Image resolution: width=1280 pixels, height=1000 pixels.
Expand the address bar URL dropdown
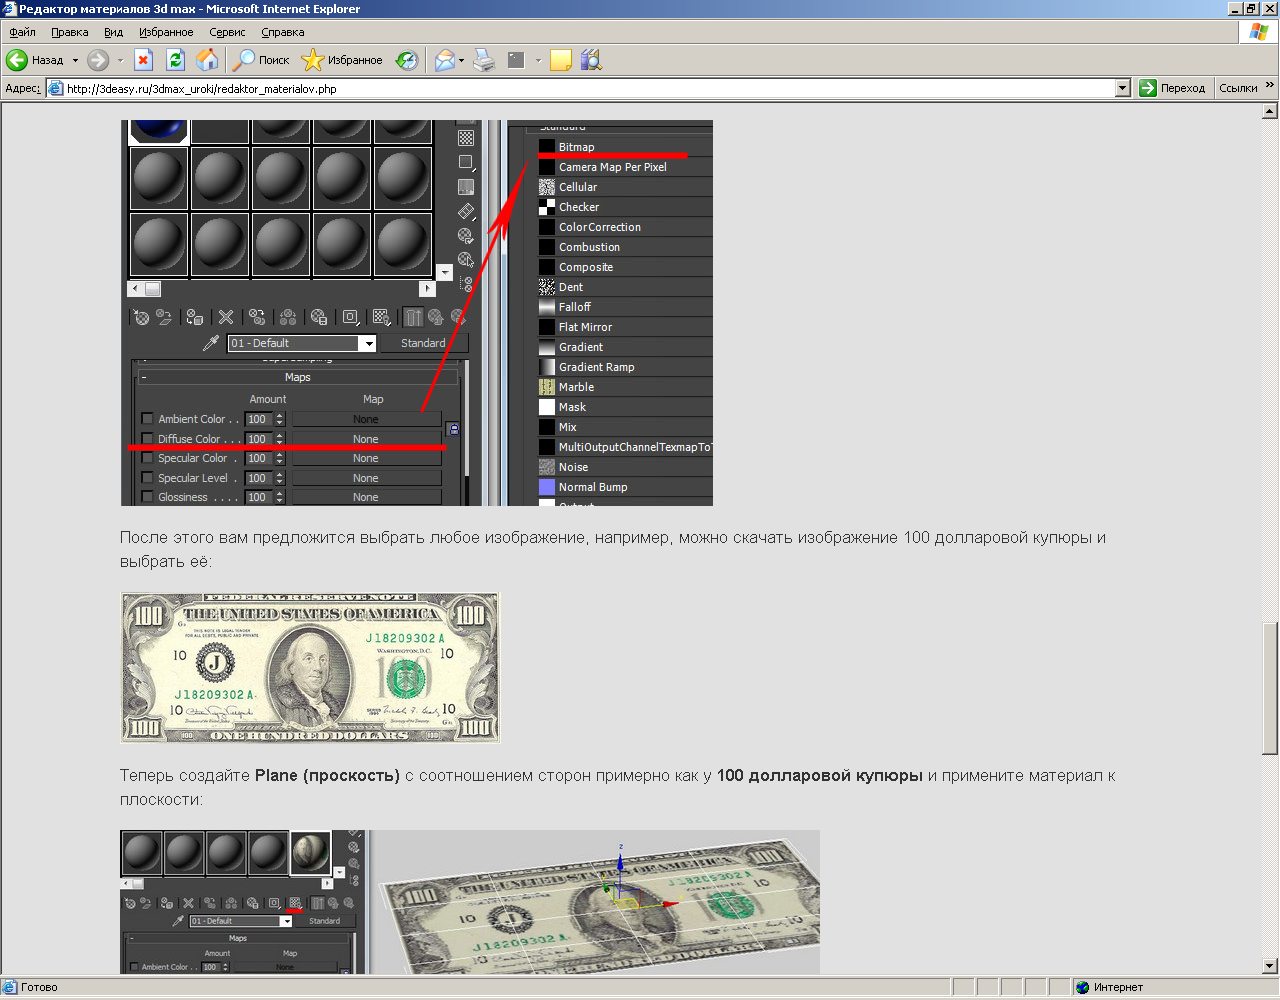tap(1122, 88)
